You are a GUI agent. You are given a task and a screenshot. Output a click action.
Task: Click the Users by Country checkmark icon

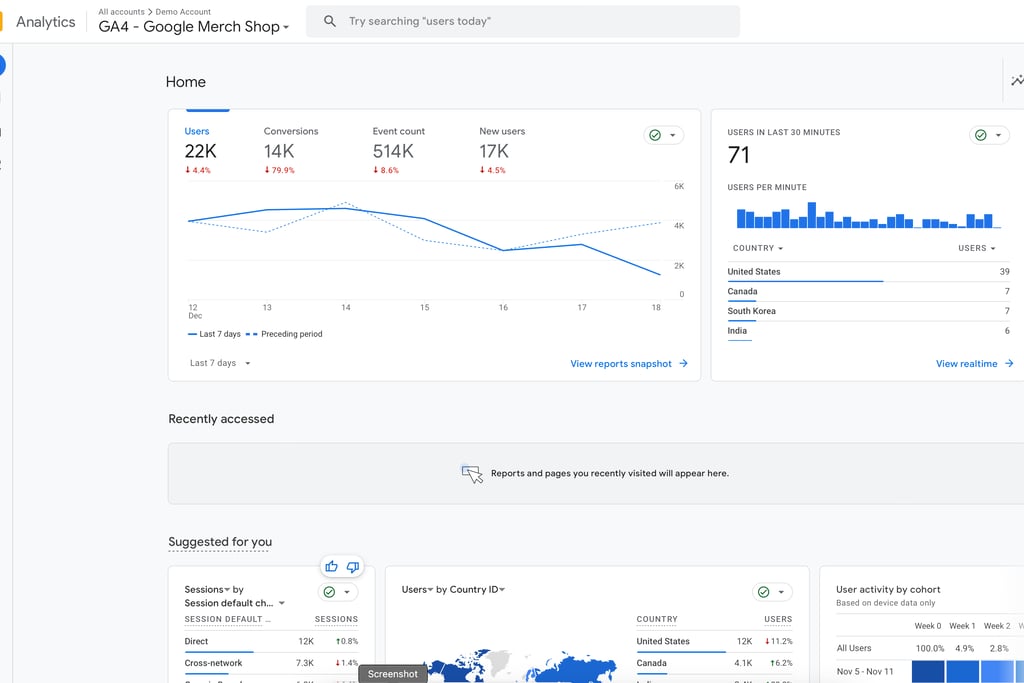(x=763, y=592)
